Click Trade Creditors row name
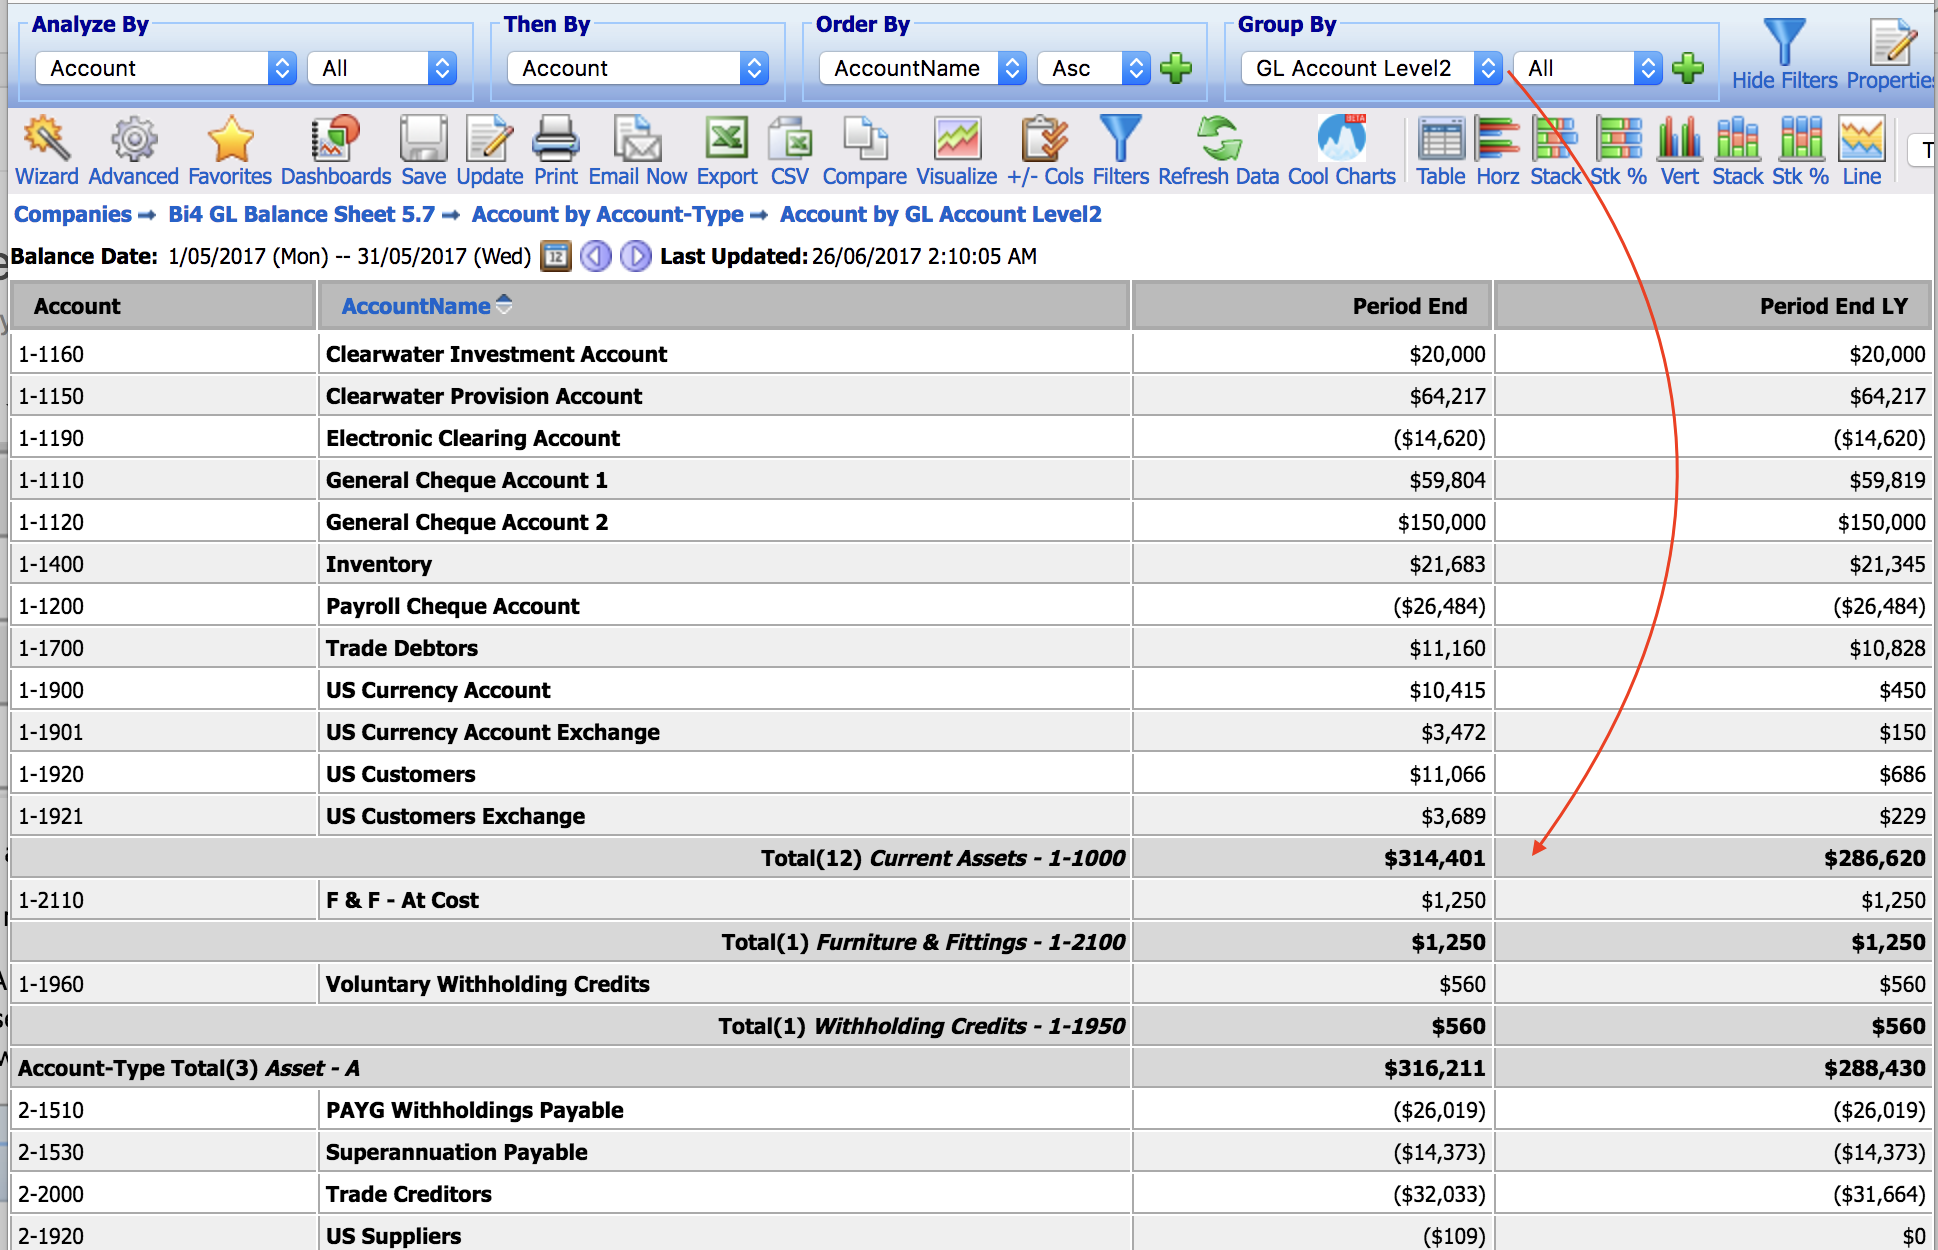Viewport: 1938px width, 1250px height. tap(409, 1194)
